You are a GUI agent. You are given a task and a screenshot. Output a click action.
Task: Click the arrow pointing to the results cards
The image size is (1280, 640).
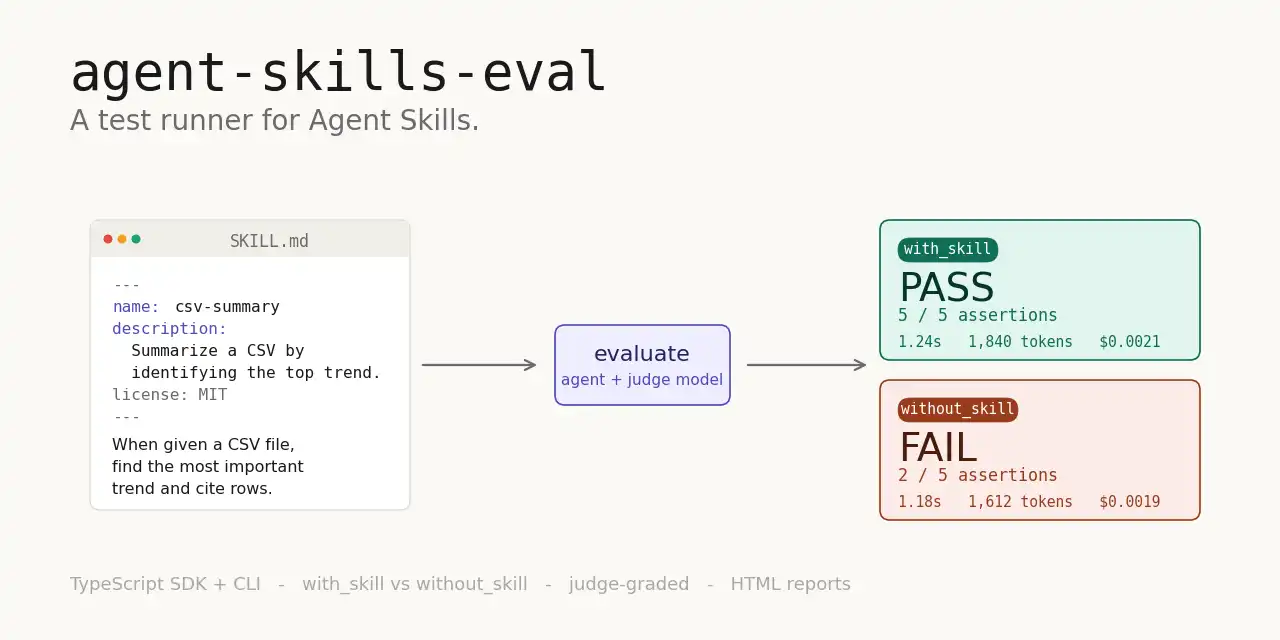806,365
